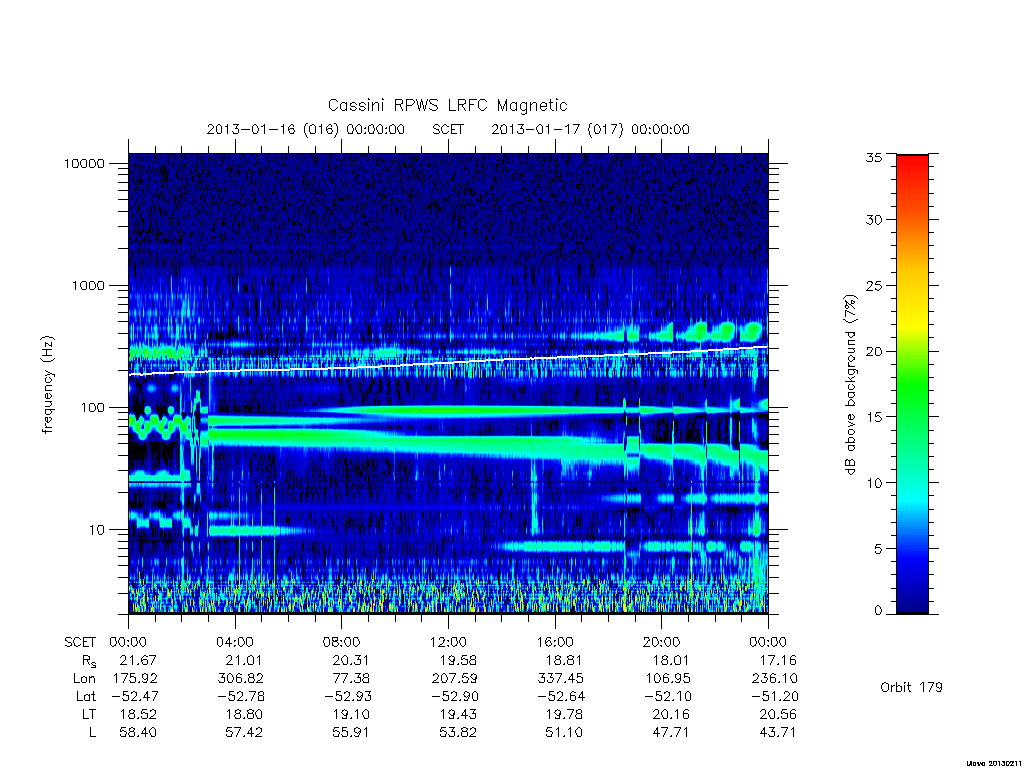Image resolution: width=1024 pixels, height=768 pixels.
Task: Click the 16:00 time axis label
Action: [x=555, y=642]
